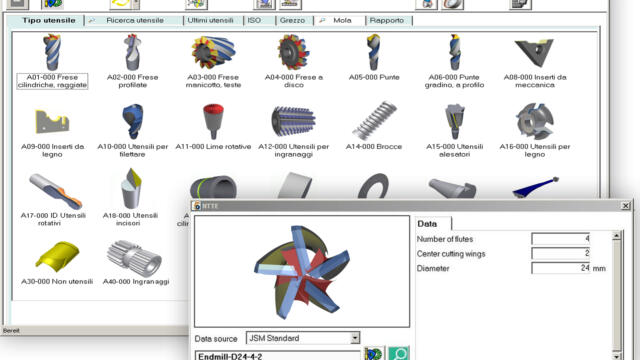Click the Endmill-D24-4-2 name field
The width and height of the screenshot is (640, 360).
pos(278,355)
